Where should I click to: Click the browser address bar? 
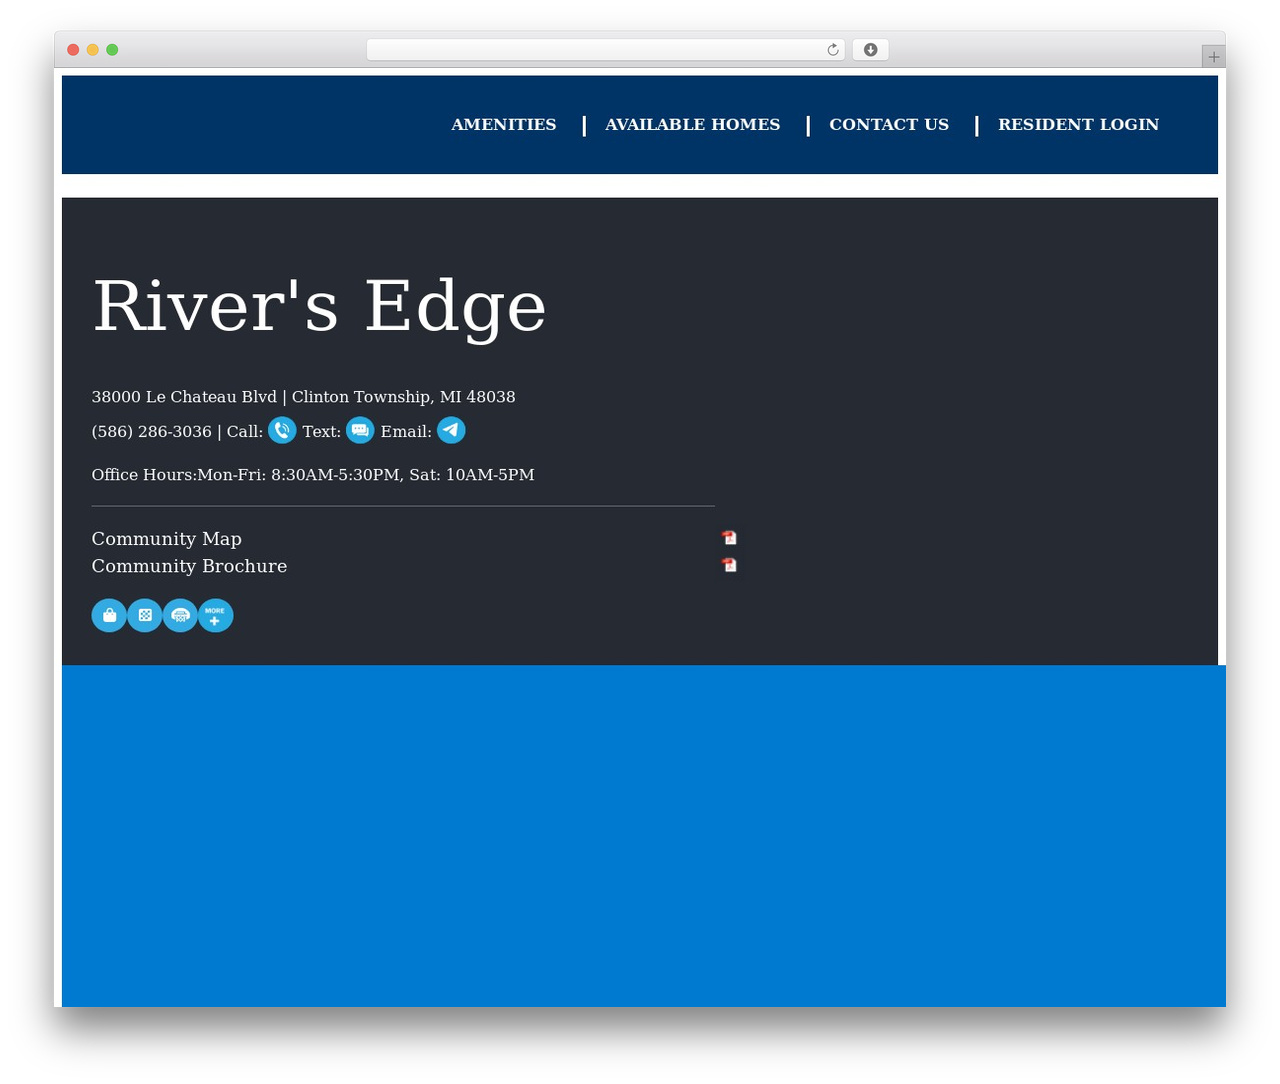[606, 50]
